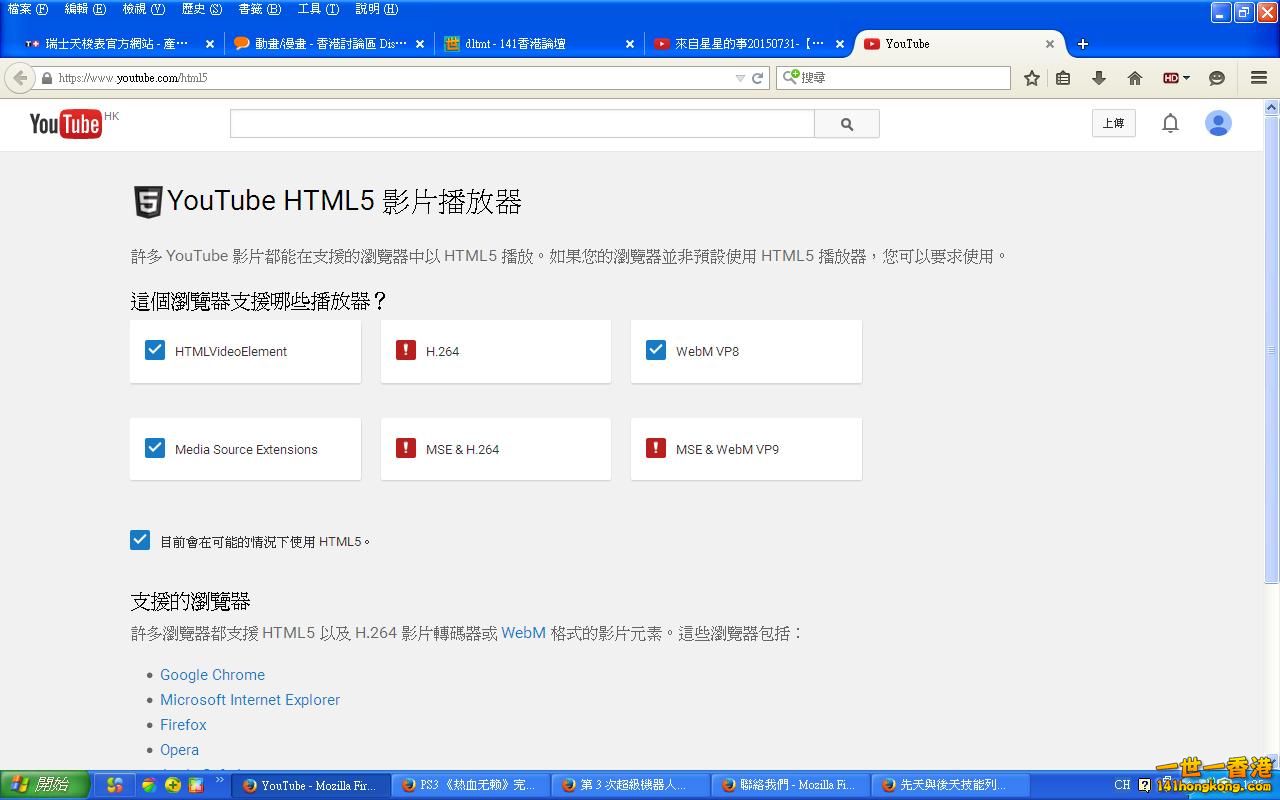Uncheck the use HTML5 when possible checkbox
The width and height of the screenshot is (1280, 800).
coord(140,540)
